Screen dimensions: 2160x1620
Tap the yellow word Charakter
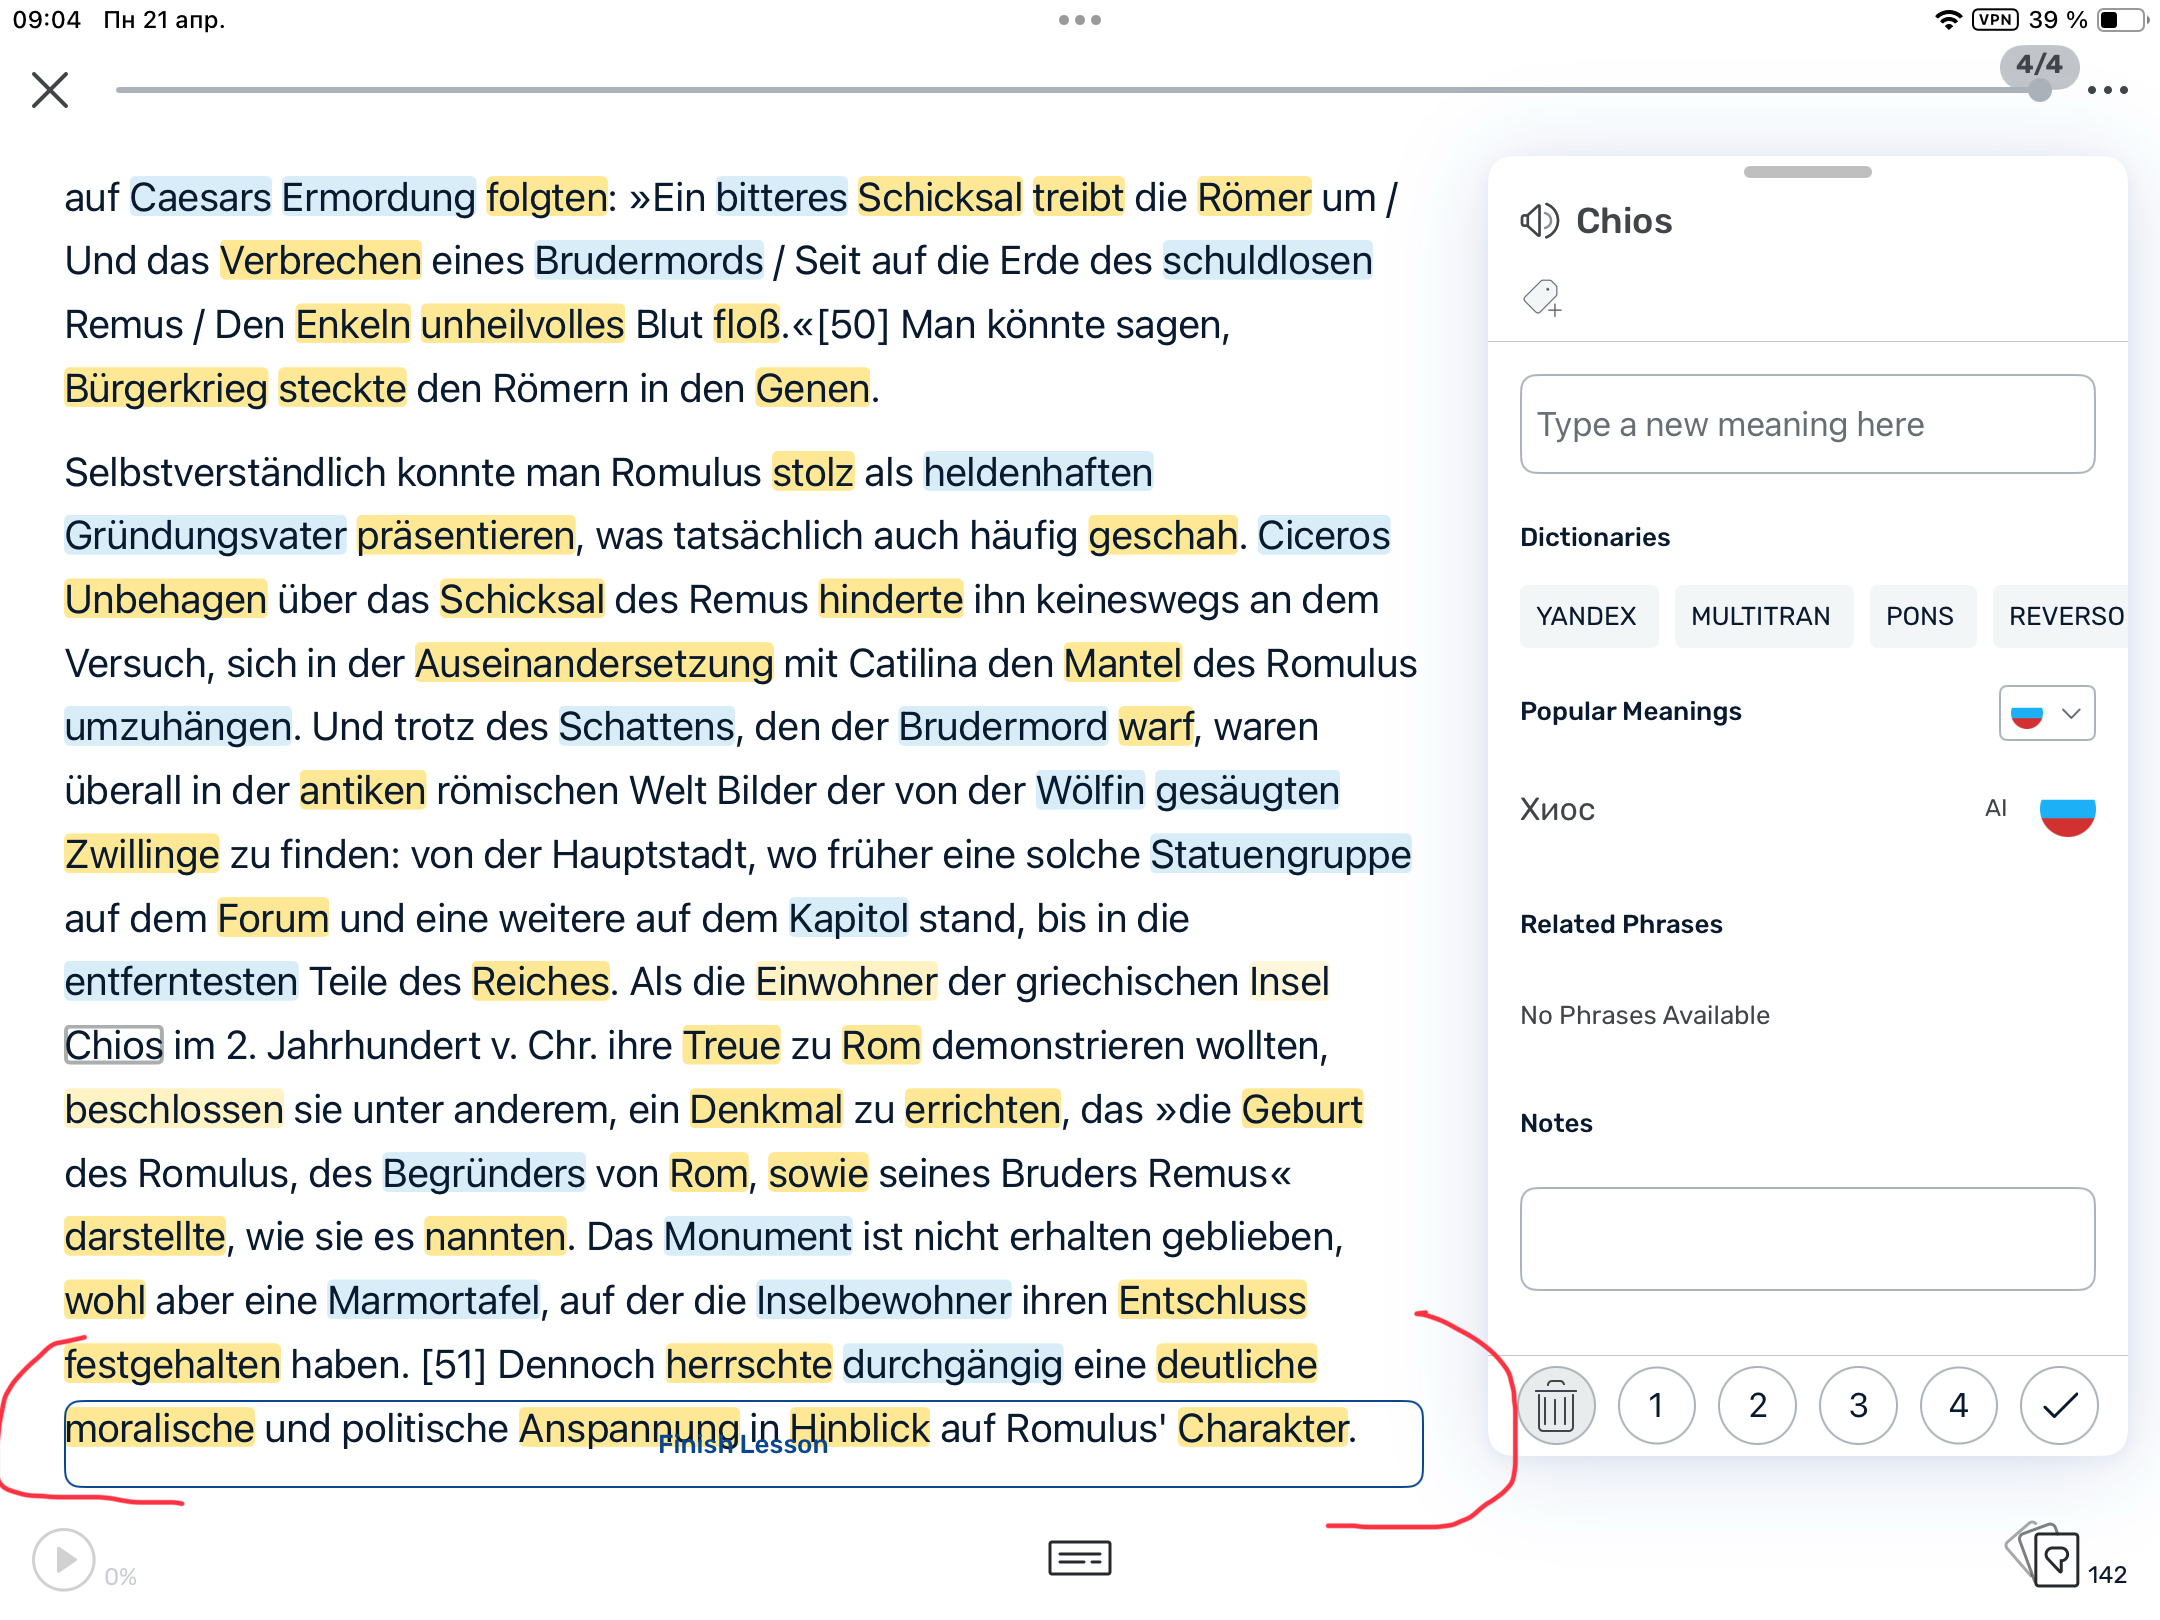pos(1263,1428)
